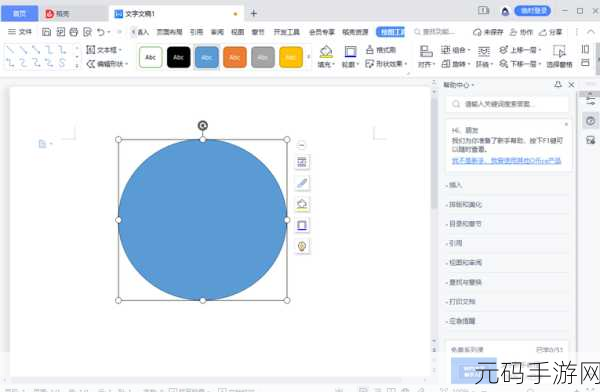Click the rotation handle above the circle
The width and height of the screenshot is (600, 392).
pyautogui.click(x=203, y=125)
